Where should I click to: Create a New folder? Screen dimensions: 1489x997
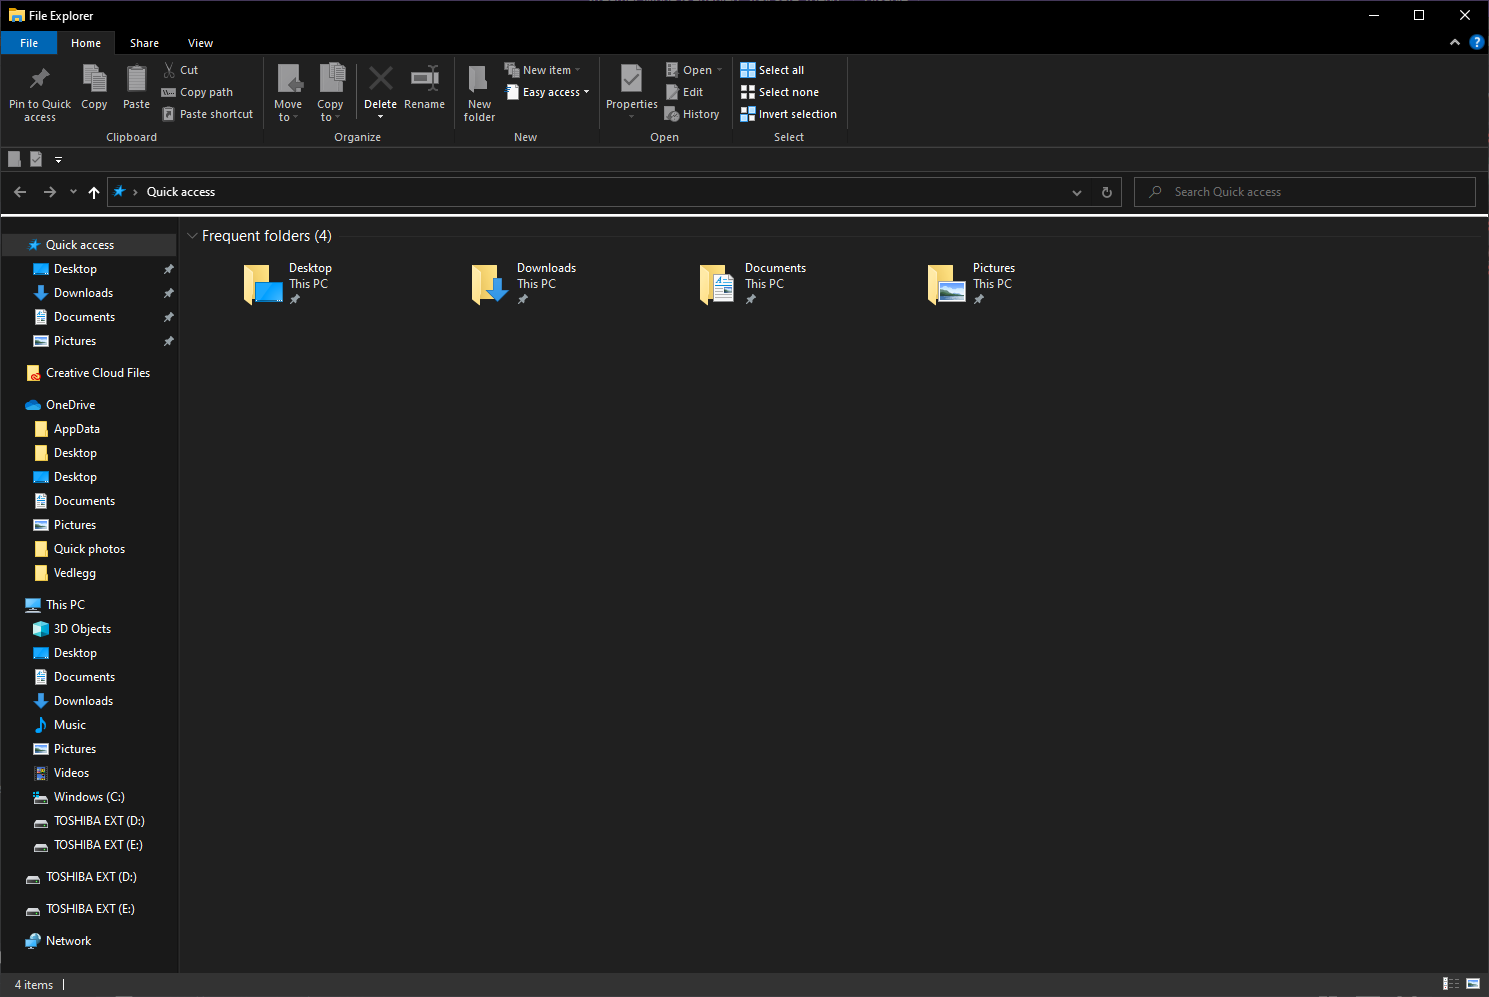coord(479,93)
